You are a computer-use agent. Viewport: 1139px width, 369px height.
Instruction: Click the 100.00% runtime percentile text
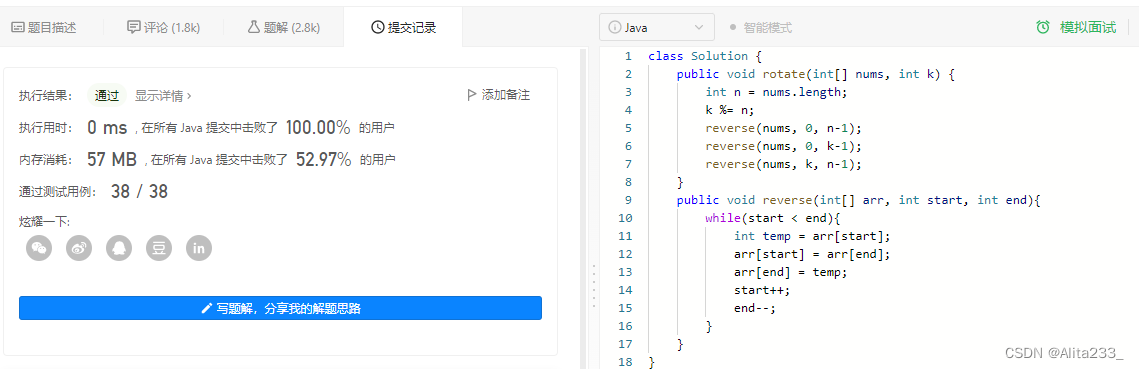coord(317,128)
